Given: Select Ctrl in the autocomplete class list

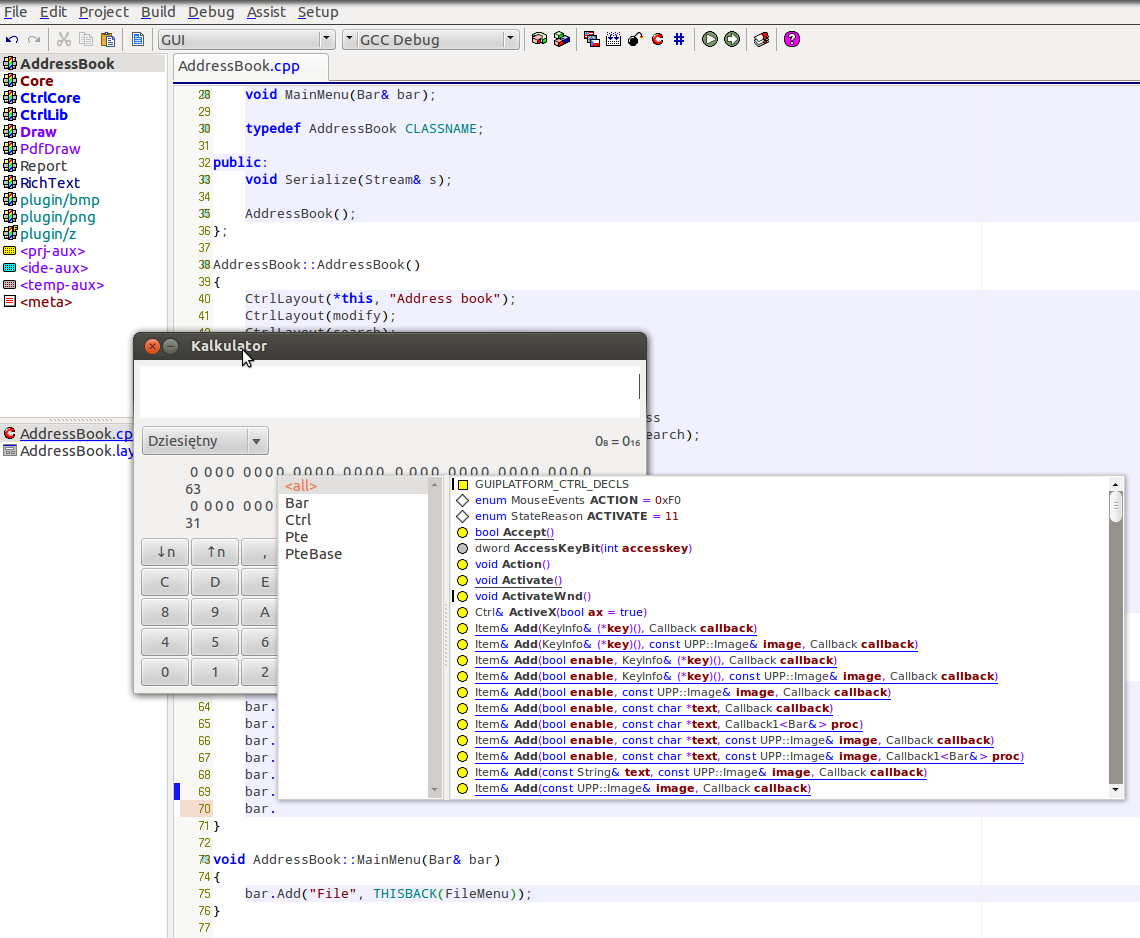Looking at the screenshot, I should coord(298,520).
